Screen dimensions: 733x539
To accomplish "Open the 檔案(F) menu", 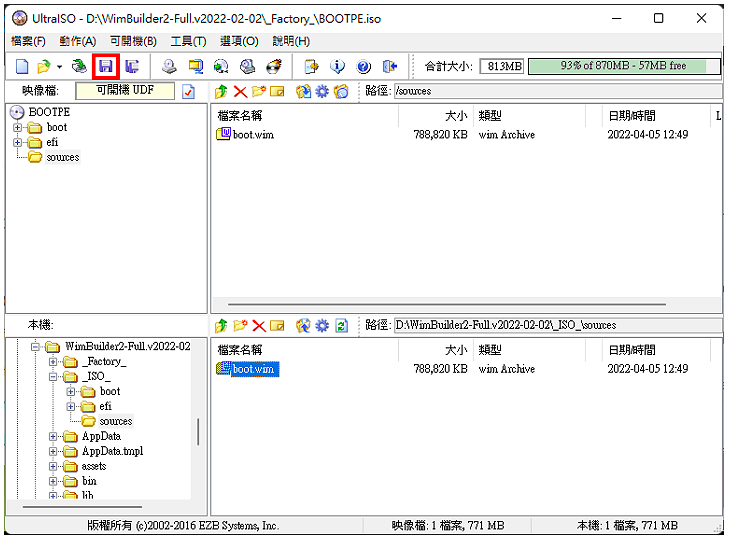I will coord(28,41).
